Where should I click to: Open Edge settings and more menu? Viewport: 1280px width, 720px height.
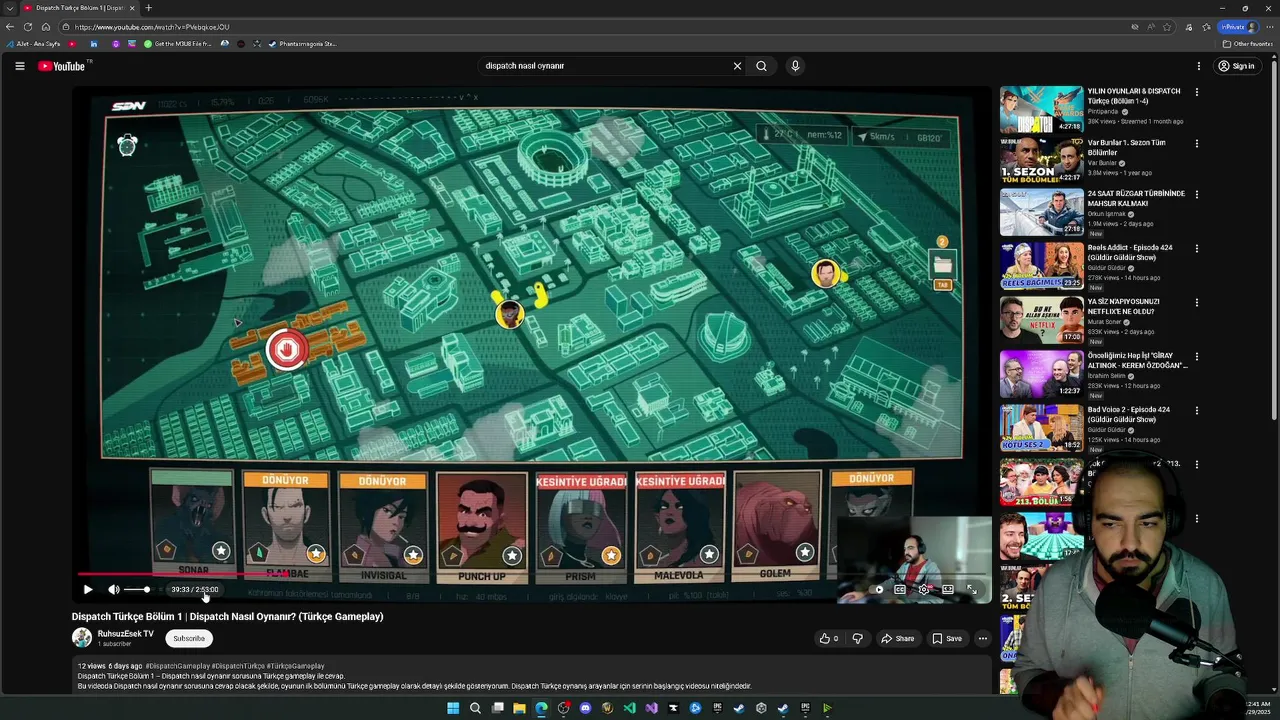click(x=1268, y=27)
